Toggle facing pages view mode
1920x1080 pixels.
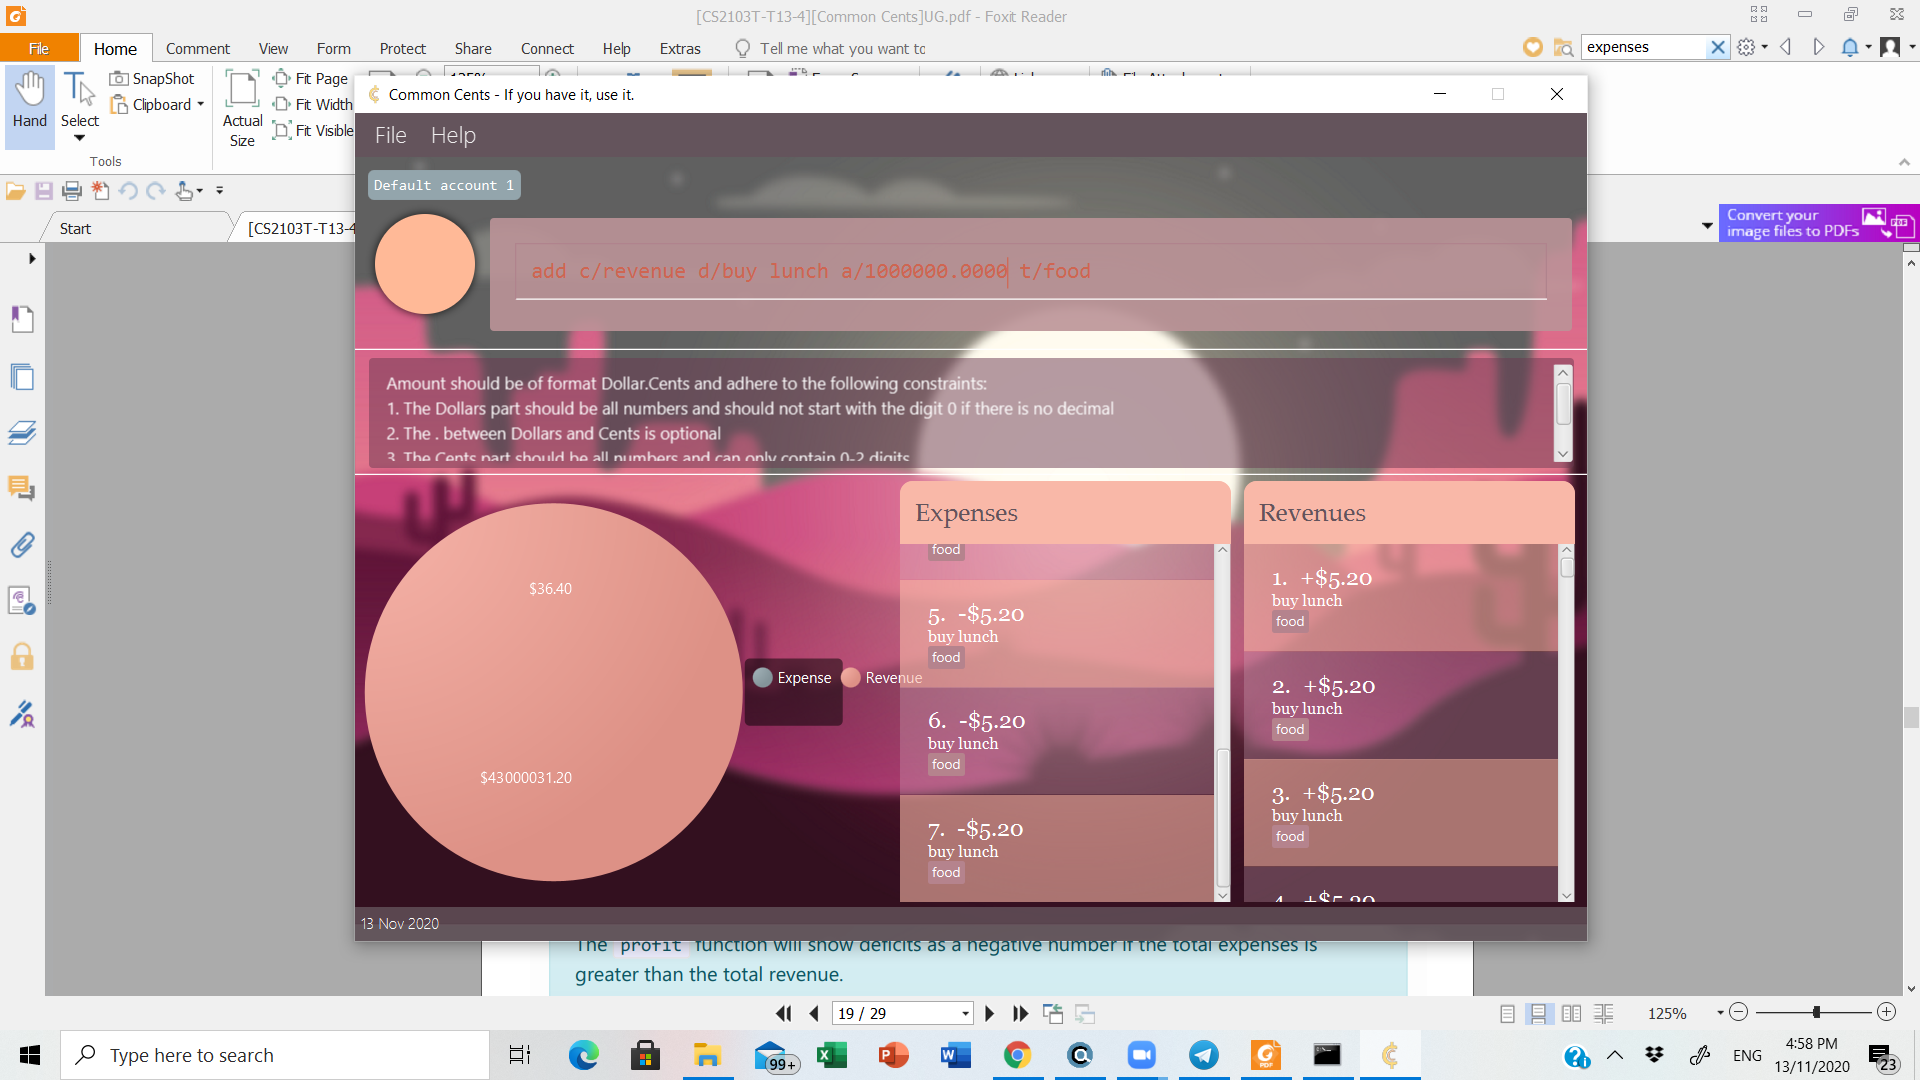tap(1571, 1013)
